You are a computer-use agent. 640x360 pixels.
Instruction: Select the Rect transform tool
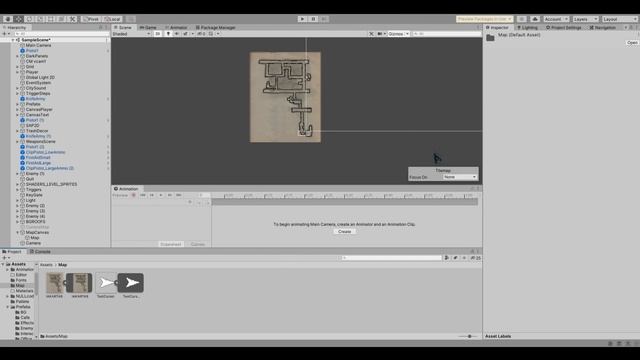pyautogui.click(x=51, y=19)
